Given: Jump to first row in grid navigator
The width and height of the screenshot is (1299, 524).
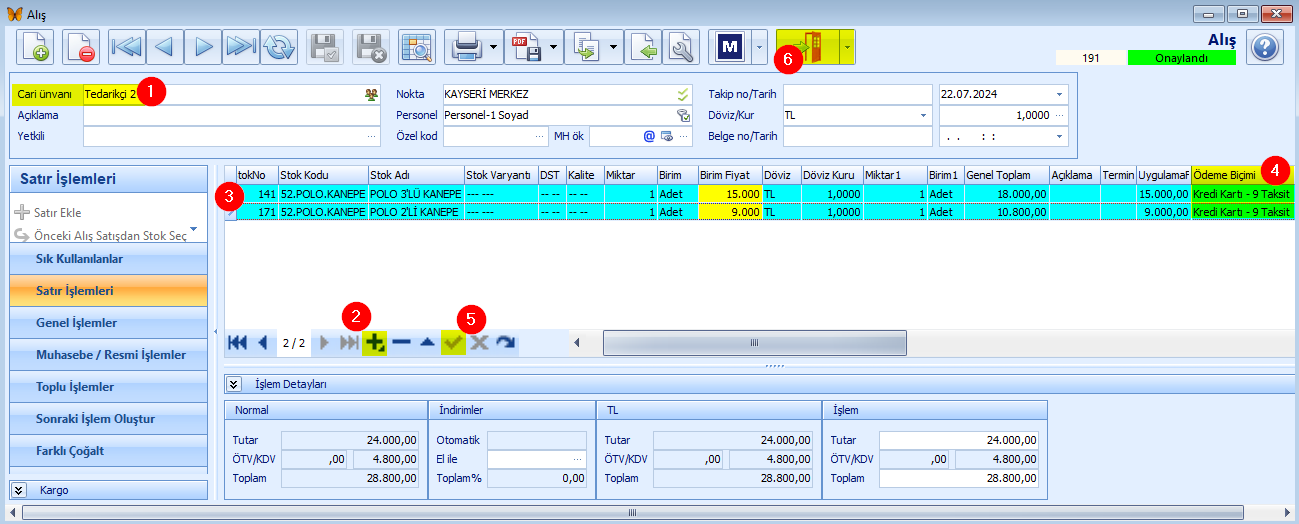Looking at the screenshot, I should pyautogui.click(x=238, y=342).
